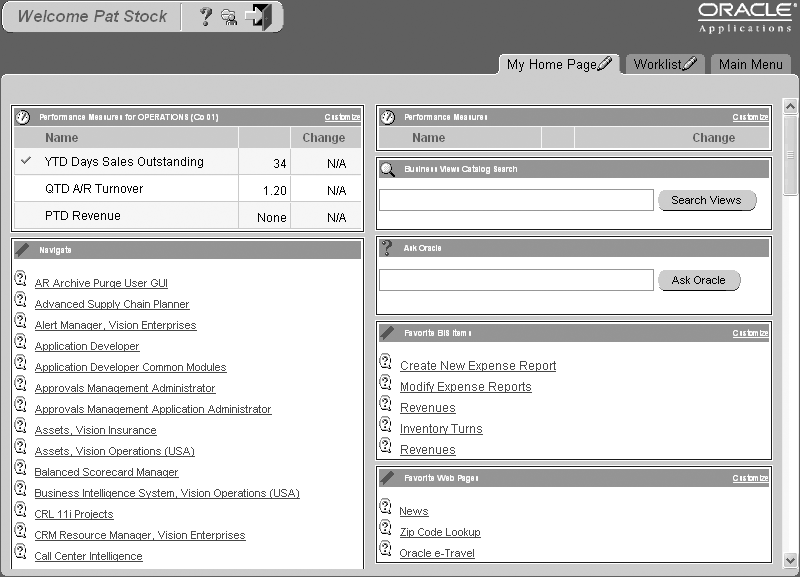800x577 pixels.
Task: Open Advanced Supply Chain Planner link
Action: click(112, 304)
